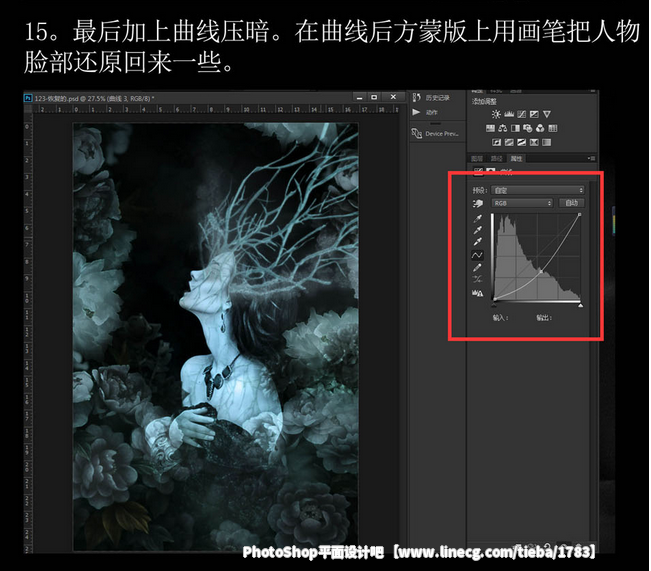This screenshot has height=571, width=651.
Task: Add a Photo Filter adjustment
Action: click(x=528, y=128)
